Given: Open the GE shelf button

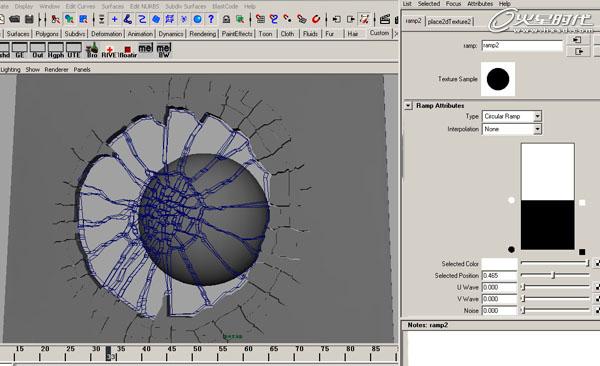Looking at the screenshot, I should tap(20, 50).
